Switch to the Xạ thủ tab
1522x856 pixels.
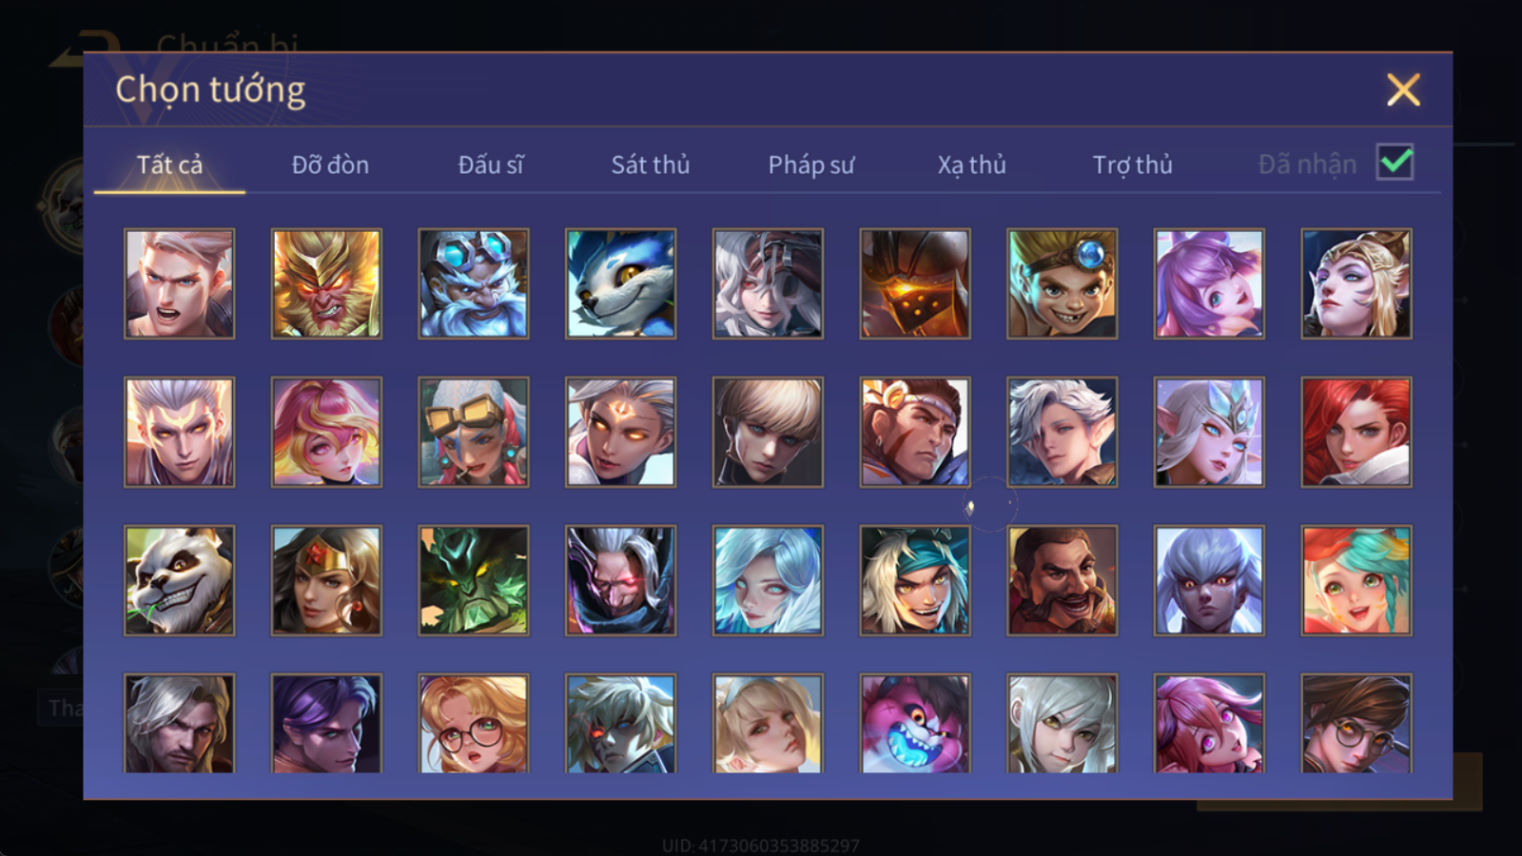pyautogui.click(x=971, y=165)
